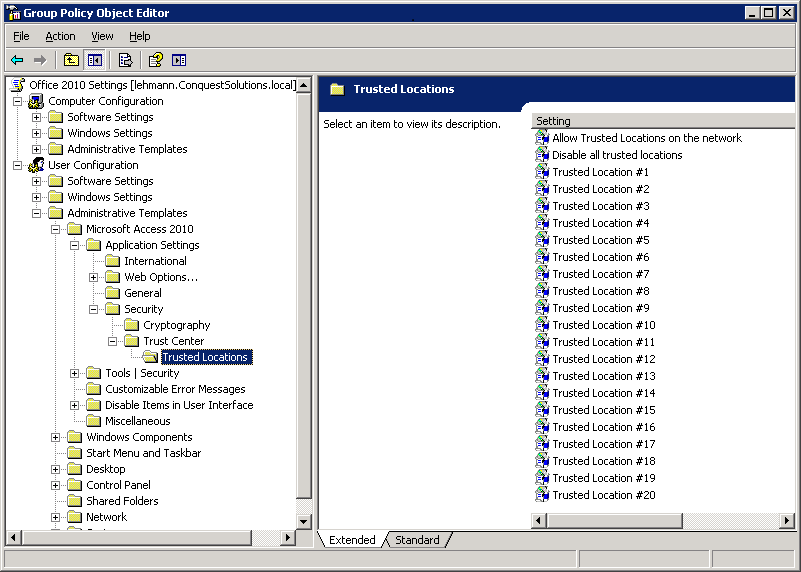Screen dimensions: 801x572
Task: Click tree pane scroll up arrow
Action: pyautogui.click(x=303, y=85)
